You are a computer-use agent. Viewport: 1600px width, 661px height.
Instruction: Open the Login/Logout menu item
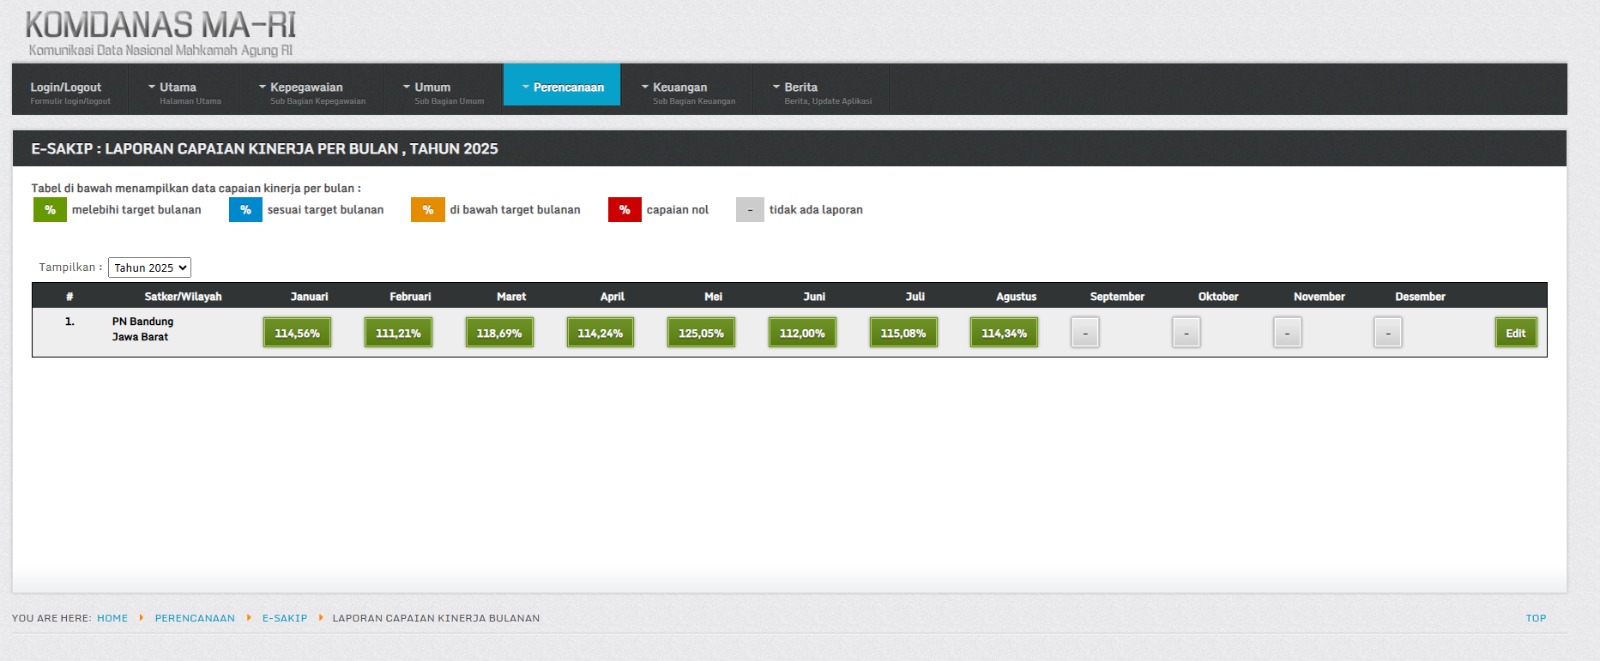coord(66,88)
